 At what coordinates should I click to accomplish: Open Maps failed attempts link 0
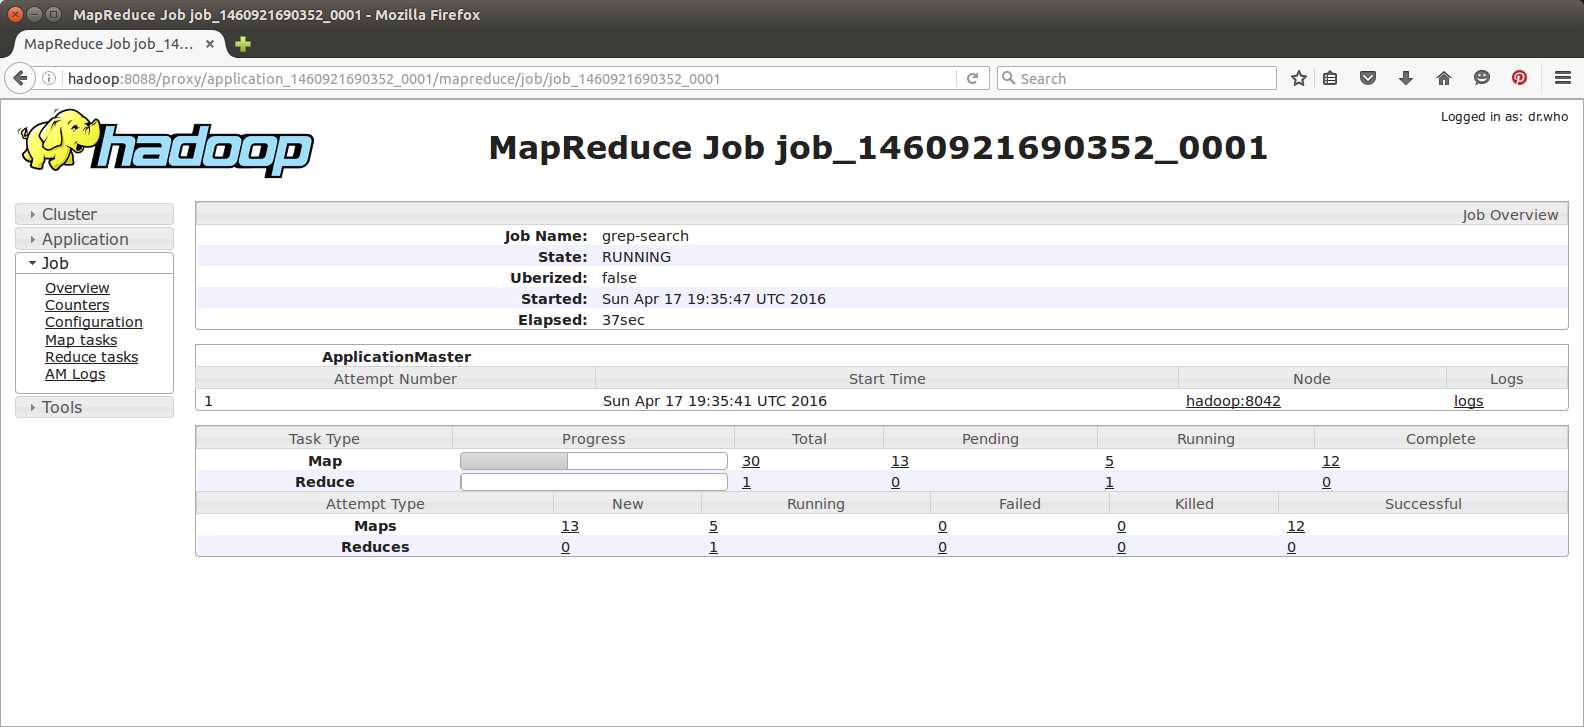[x=943, y=526]
